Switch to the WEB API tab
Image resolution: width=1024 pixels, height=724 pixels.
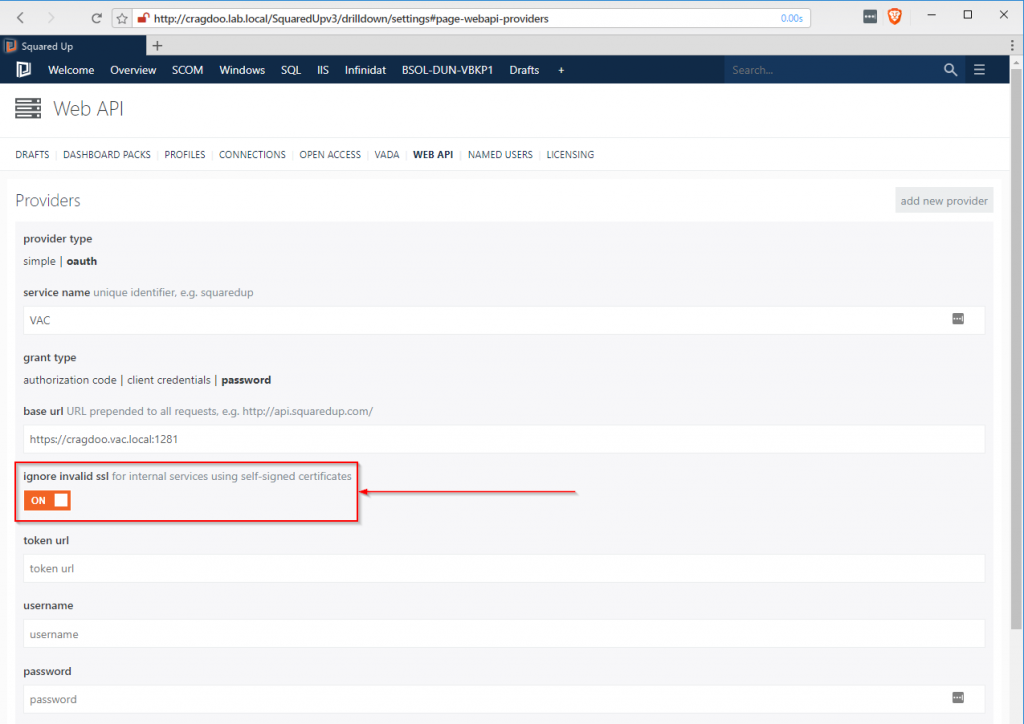pyautogui.click(x=433, y=155)
